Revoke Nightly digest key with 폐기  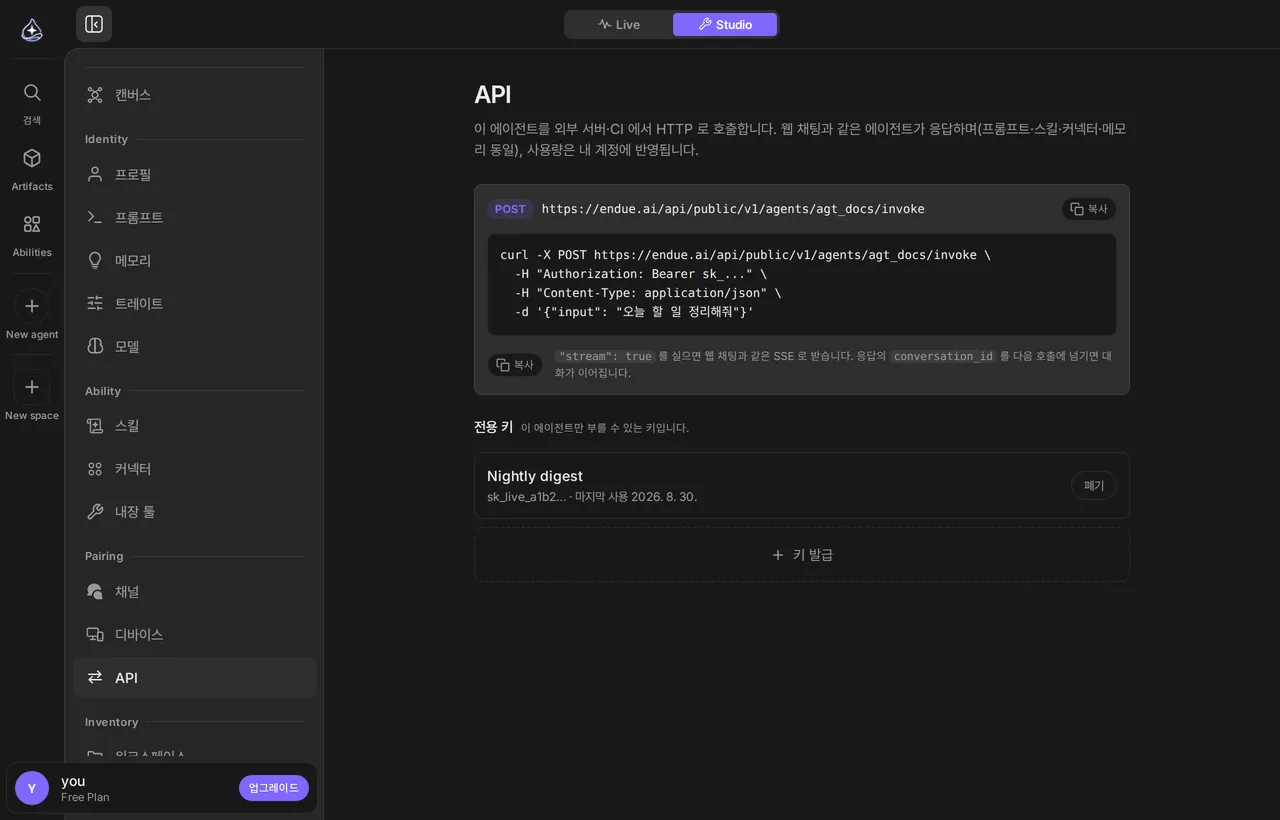click(x=1094, y=486)
